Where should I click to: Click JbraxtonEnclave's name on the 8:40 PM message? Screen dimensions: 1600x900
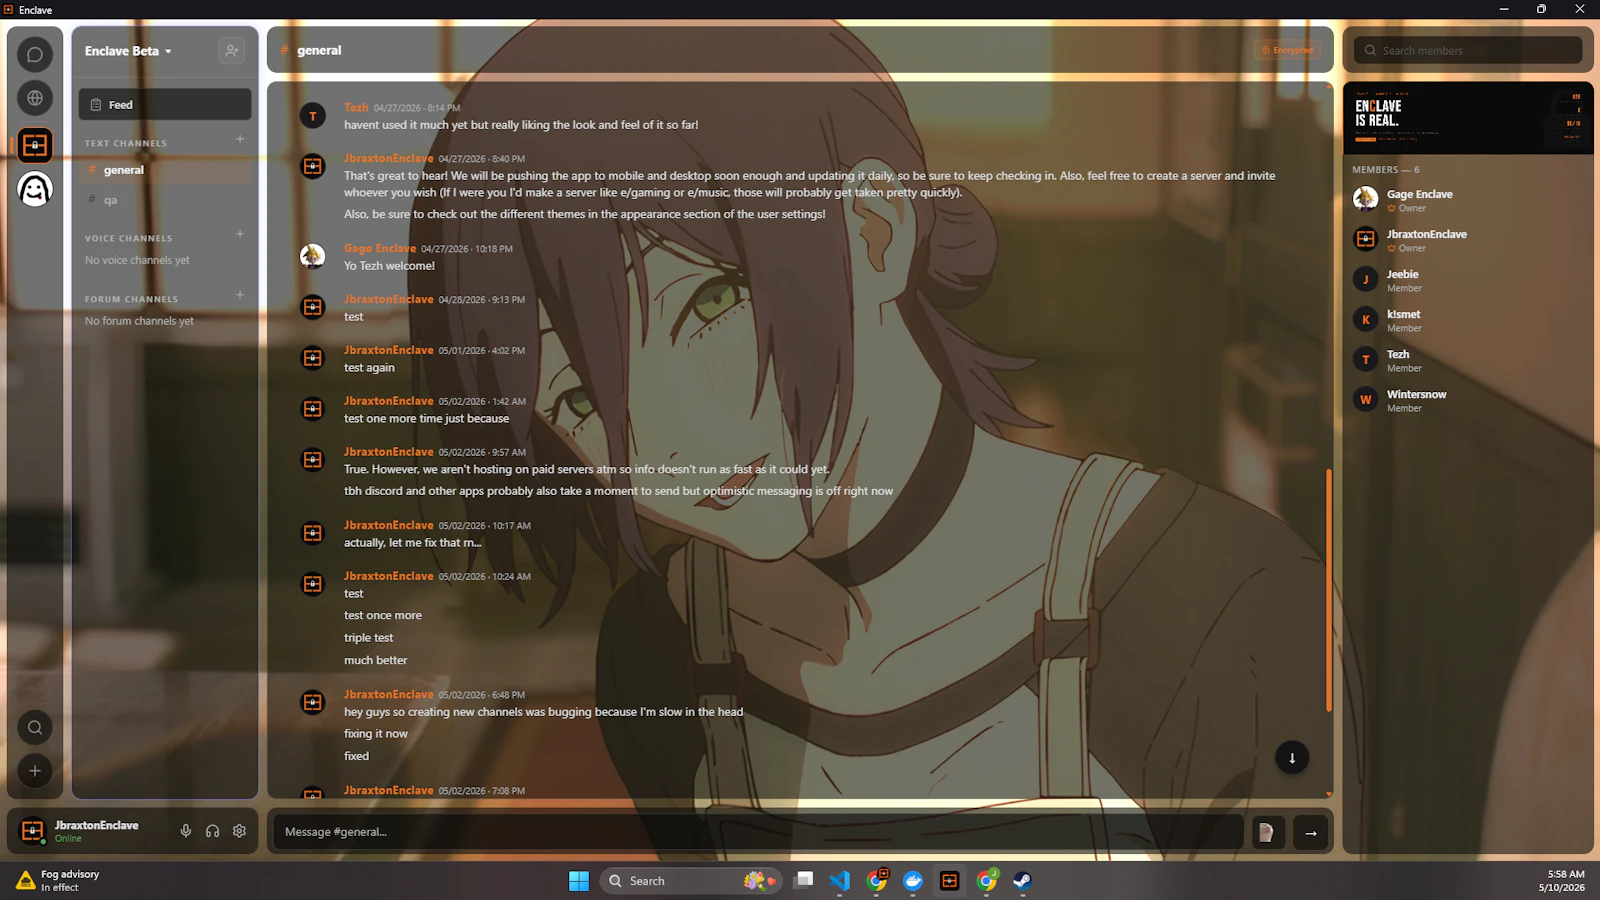tap(389, 158)
